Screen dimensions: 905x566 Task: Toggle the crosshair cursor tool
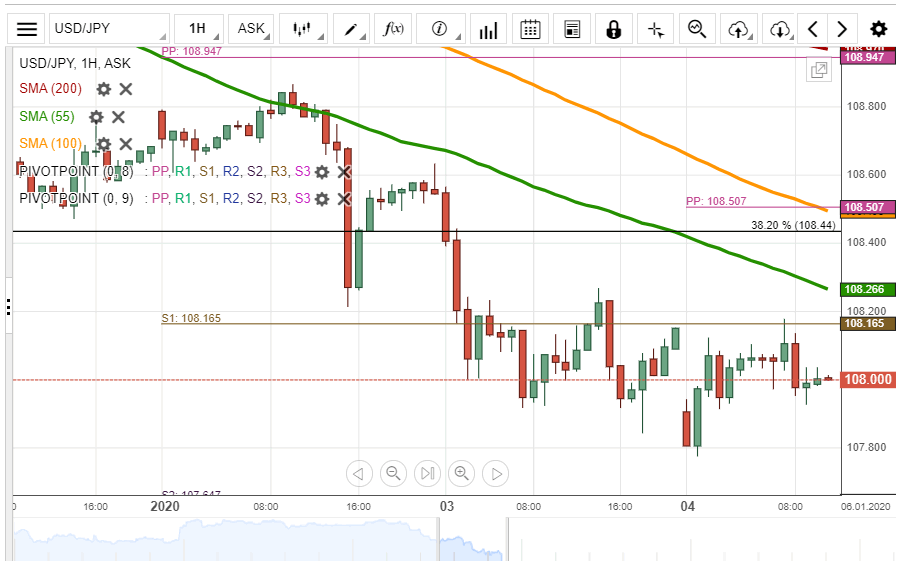point(656,29)
